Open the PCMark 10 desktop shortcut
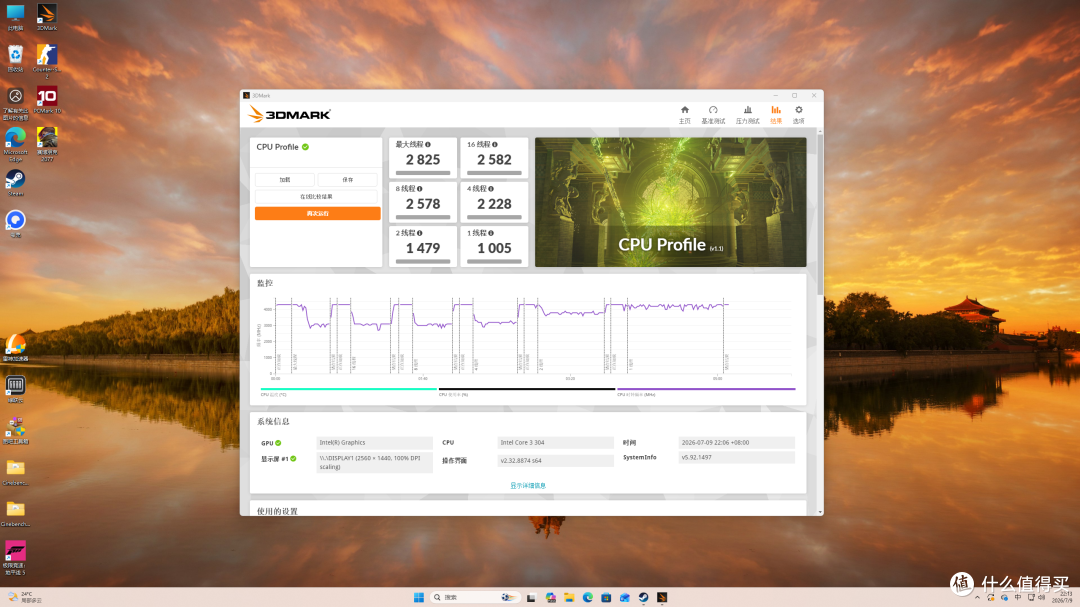 47,101
